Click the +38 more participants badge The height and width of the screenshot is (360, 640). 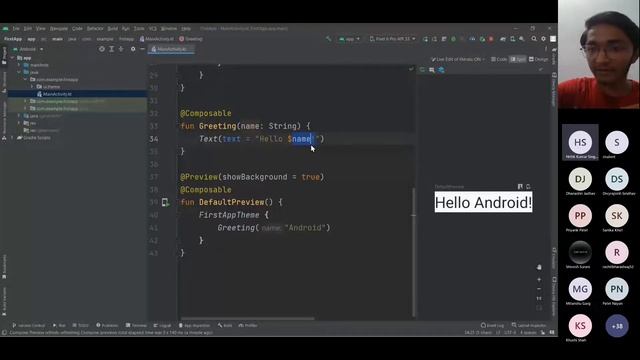pyautogui.click(x=617, y=326)
